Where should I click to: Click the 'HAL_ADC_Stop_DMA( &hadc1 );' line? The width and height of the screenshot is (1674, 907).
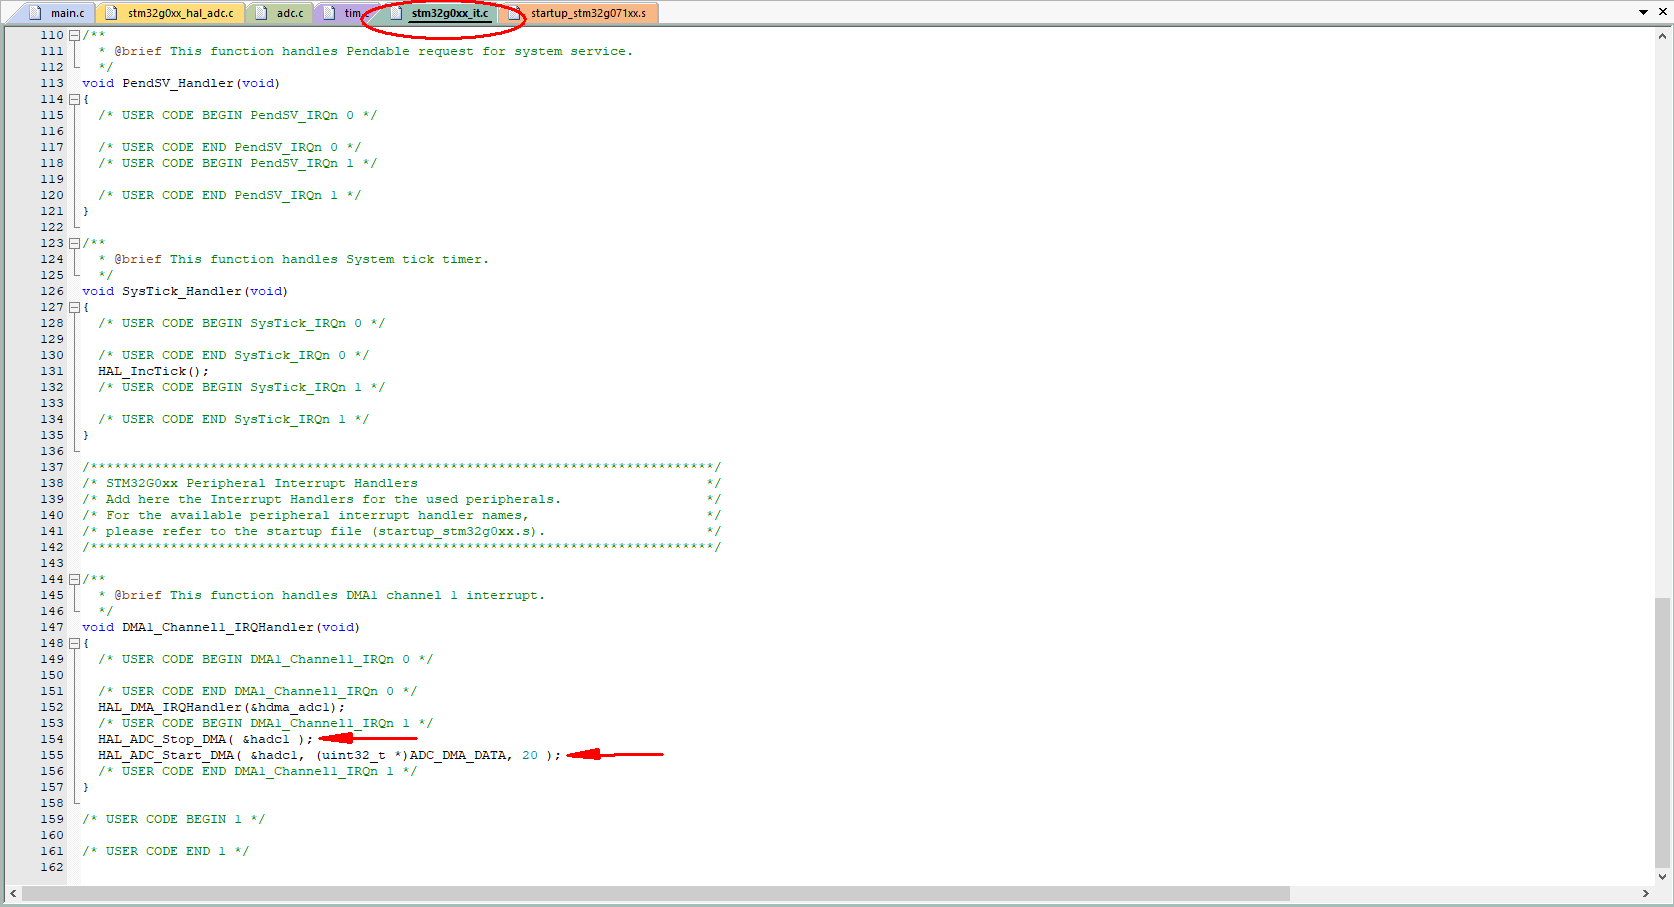[205, 739]
